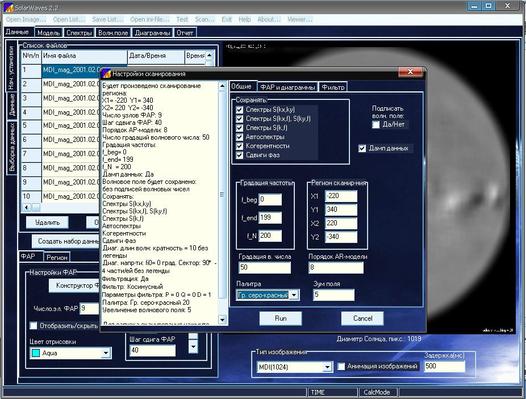Click the scan settings dialog title icon

pyautogui.click(x=106, y=73)
